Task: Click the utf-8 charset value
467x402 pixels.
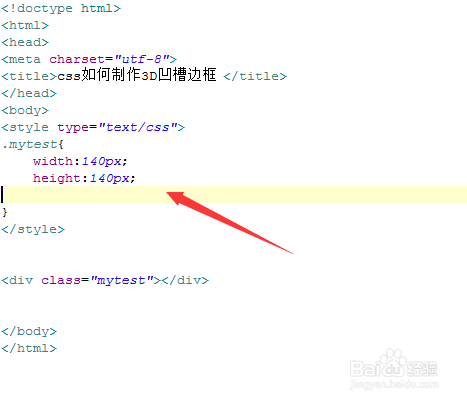Action: click(x=142, y=59)
